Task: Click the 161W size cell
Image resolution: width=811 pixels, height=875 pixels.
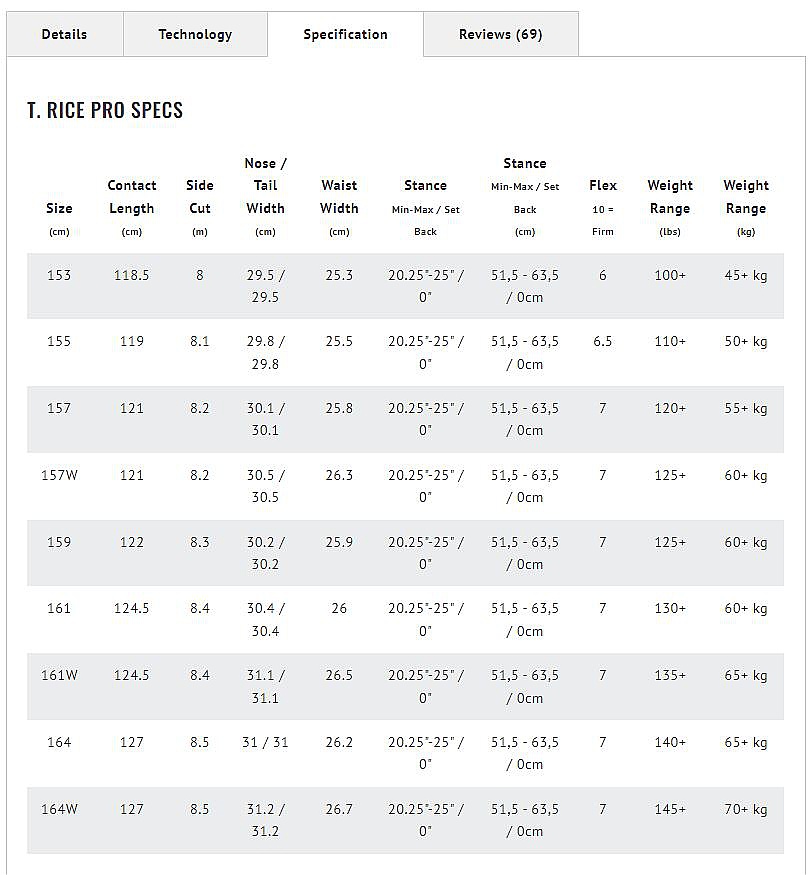Action: click(59, 675)
